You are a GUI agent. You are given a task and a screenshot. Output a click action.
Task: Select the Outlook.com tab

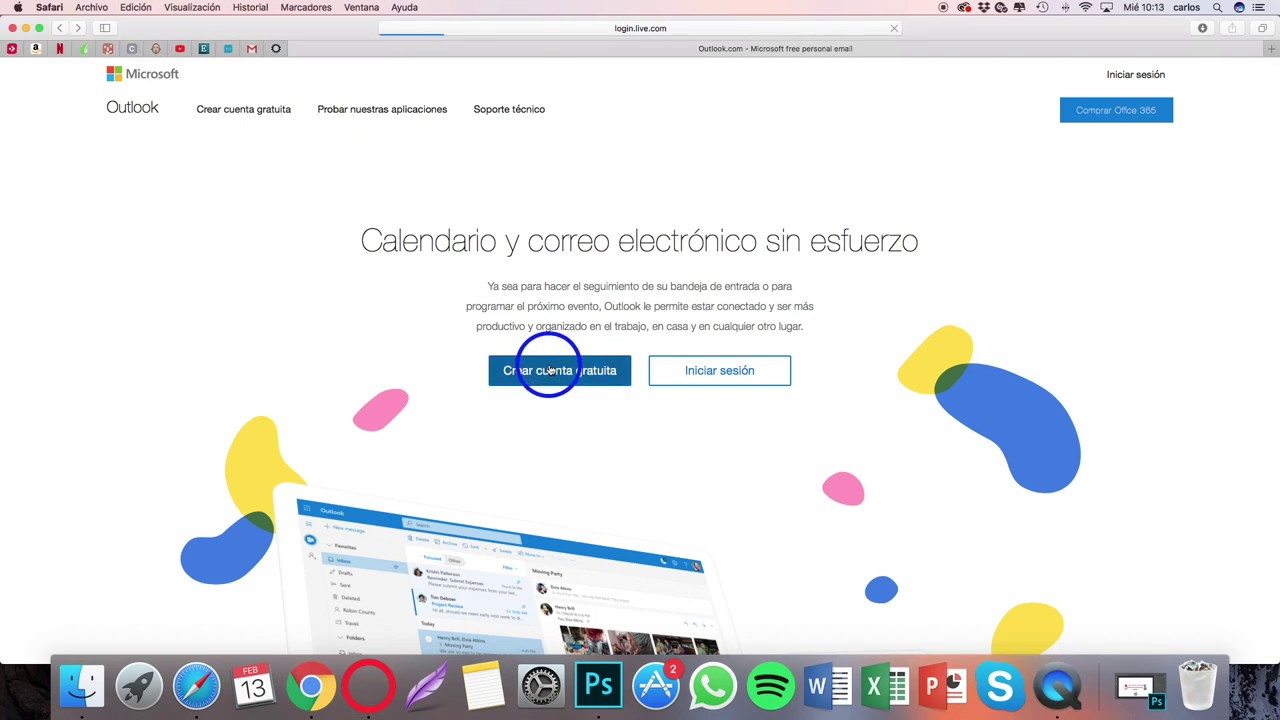pos(775,48)
